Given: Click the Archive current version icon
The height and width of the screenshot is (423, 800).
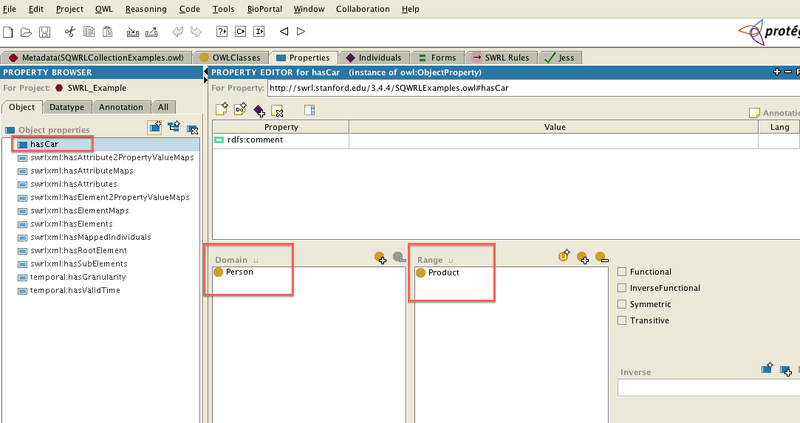Looking at the screenshot, I should coord(133,32).
